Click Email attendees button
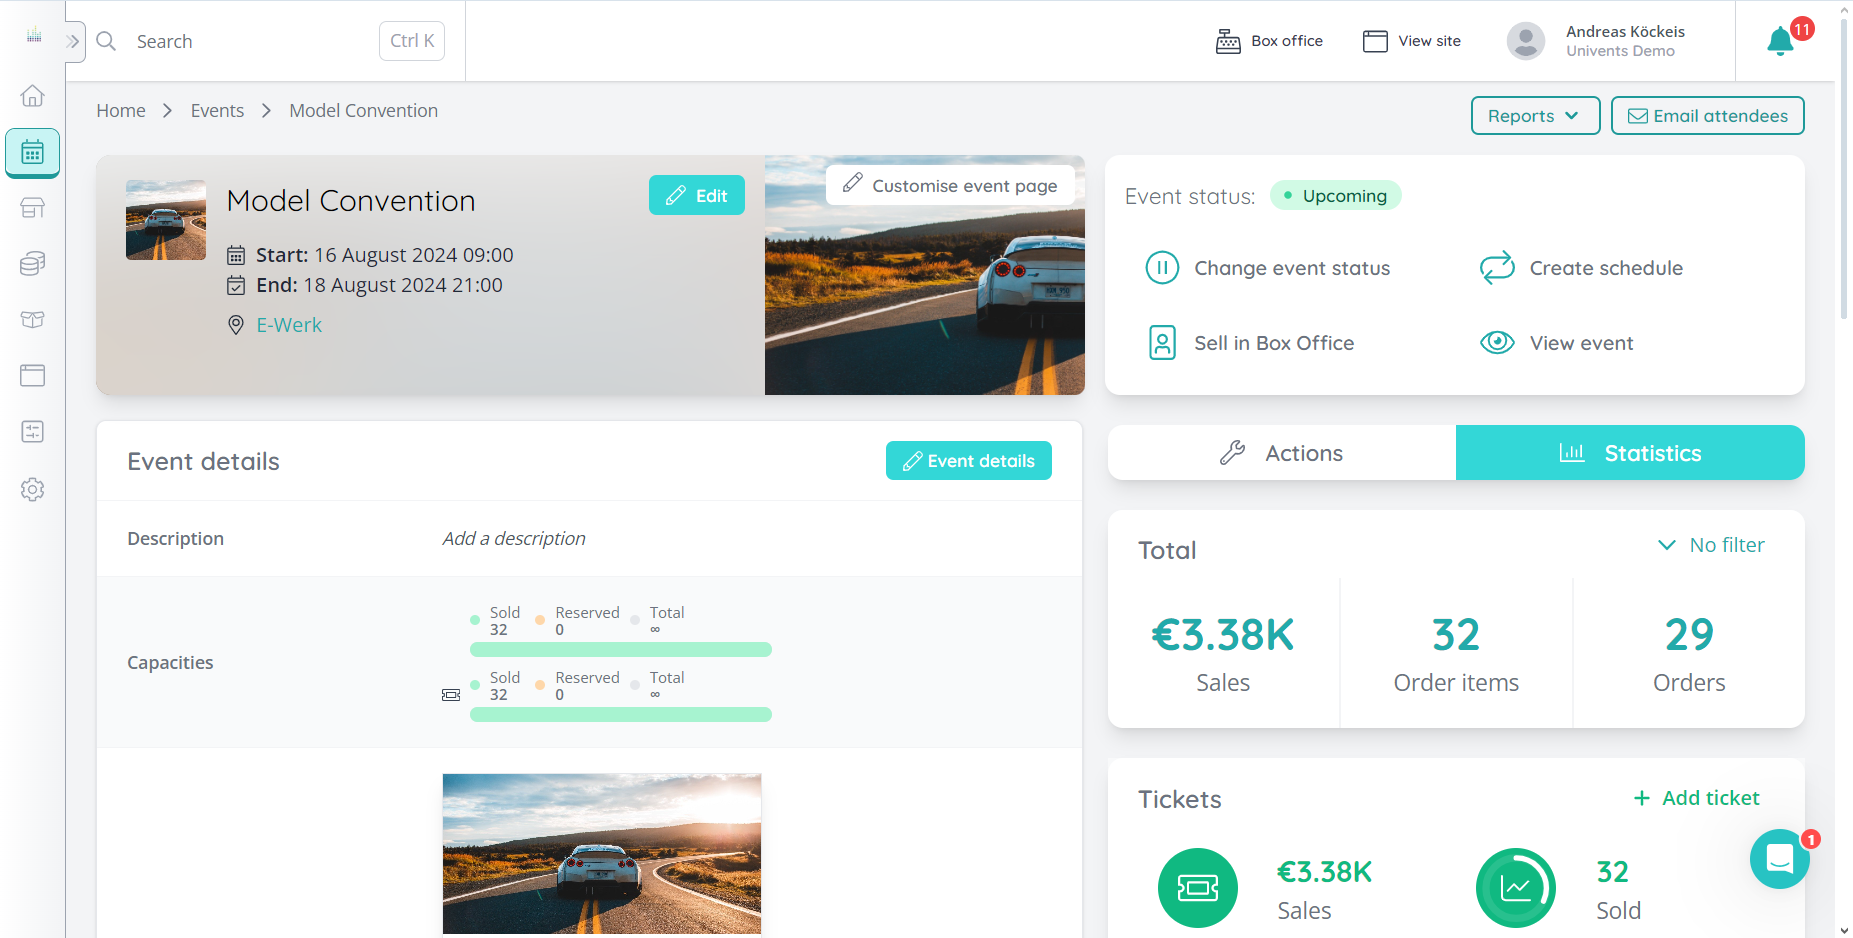Image resolution: width=1853 pixels, height=938 pixels. [1707, 115]
